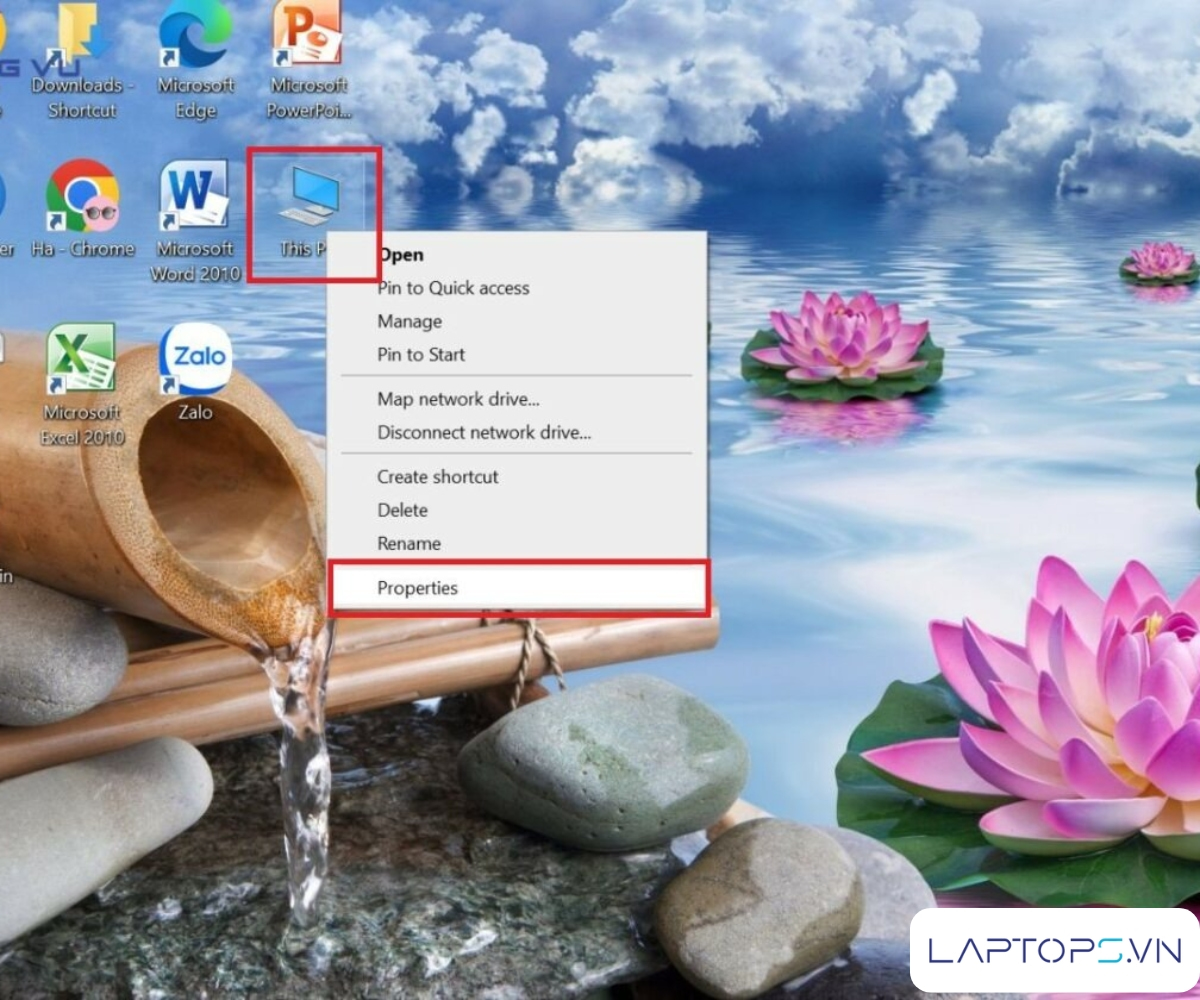This screenshot has height=1000, width=1200.
Task: Choose Pin to Start option
Action: click(420, 354)
